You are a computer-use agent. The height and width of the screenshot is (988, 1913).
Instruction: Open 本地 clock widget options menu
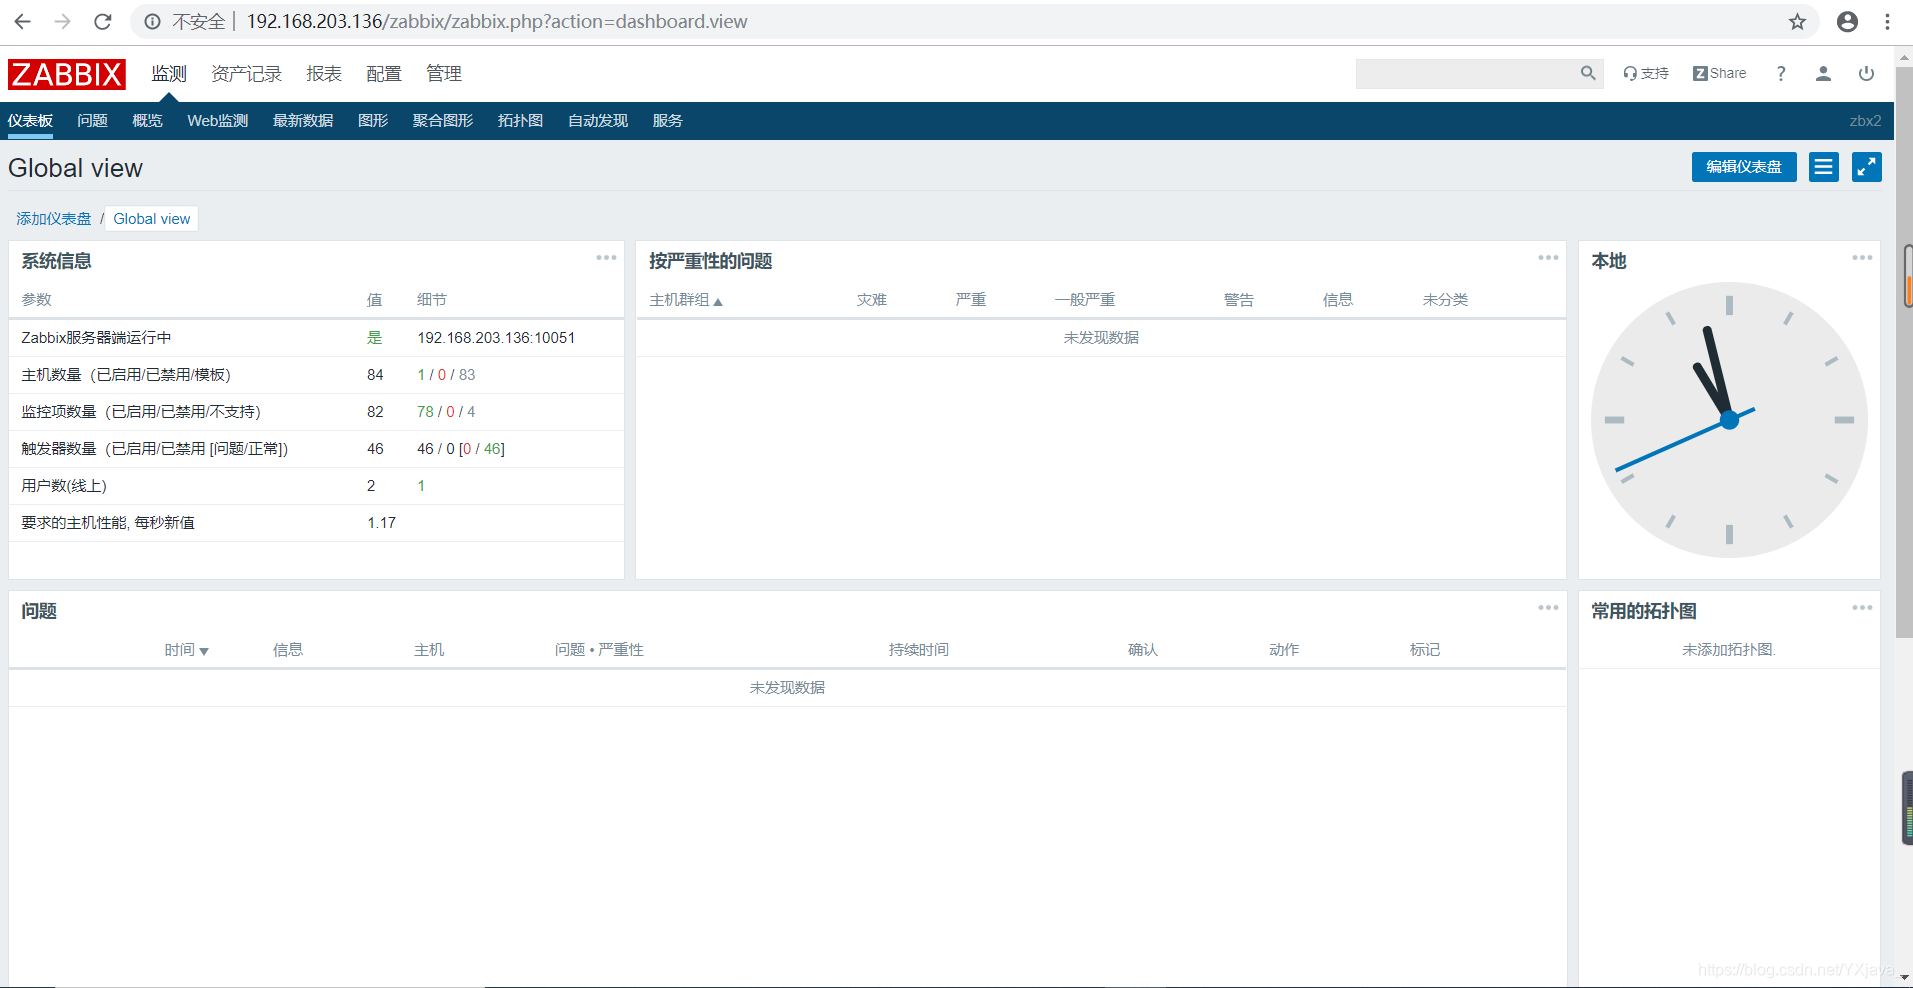tap(1862, 258)
